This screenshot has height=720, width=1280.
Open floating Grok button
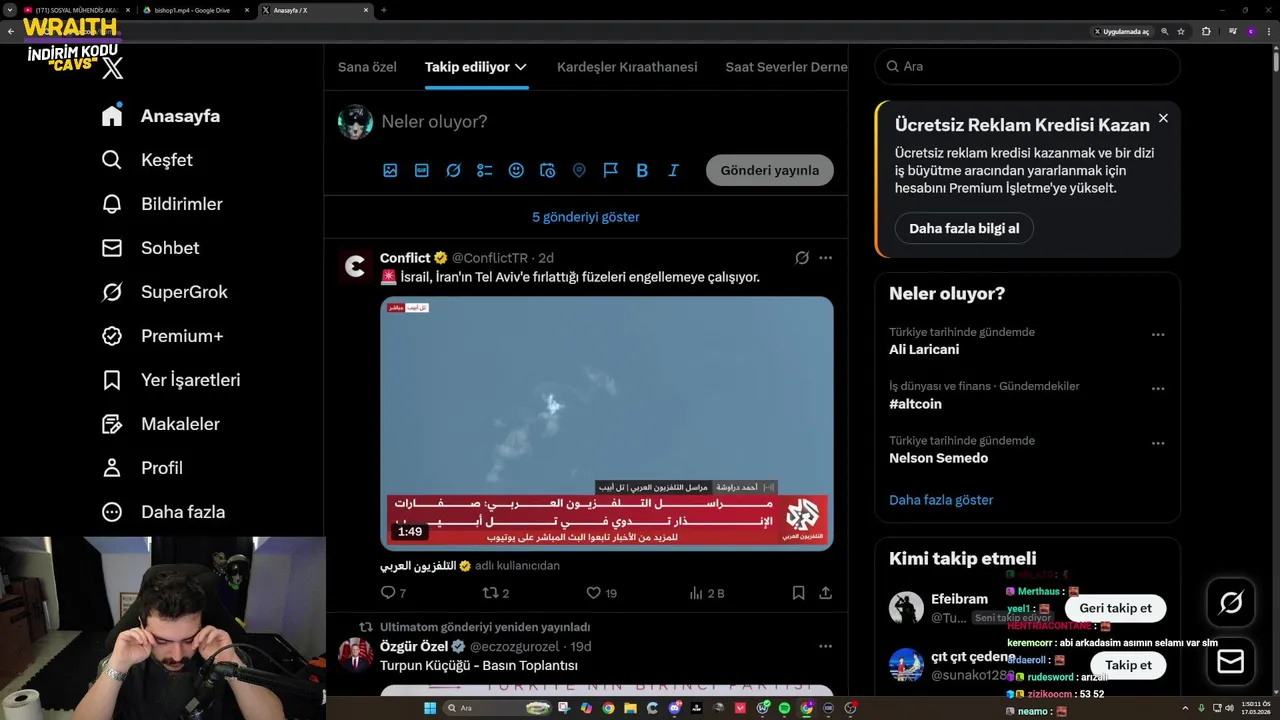tap(1231, 602)
